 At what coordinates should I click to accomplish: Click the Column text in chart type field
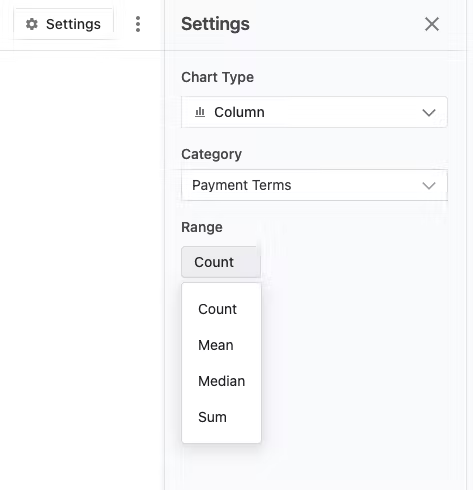click(239, 112)
